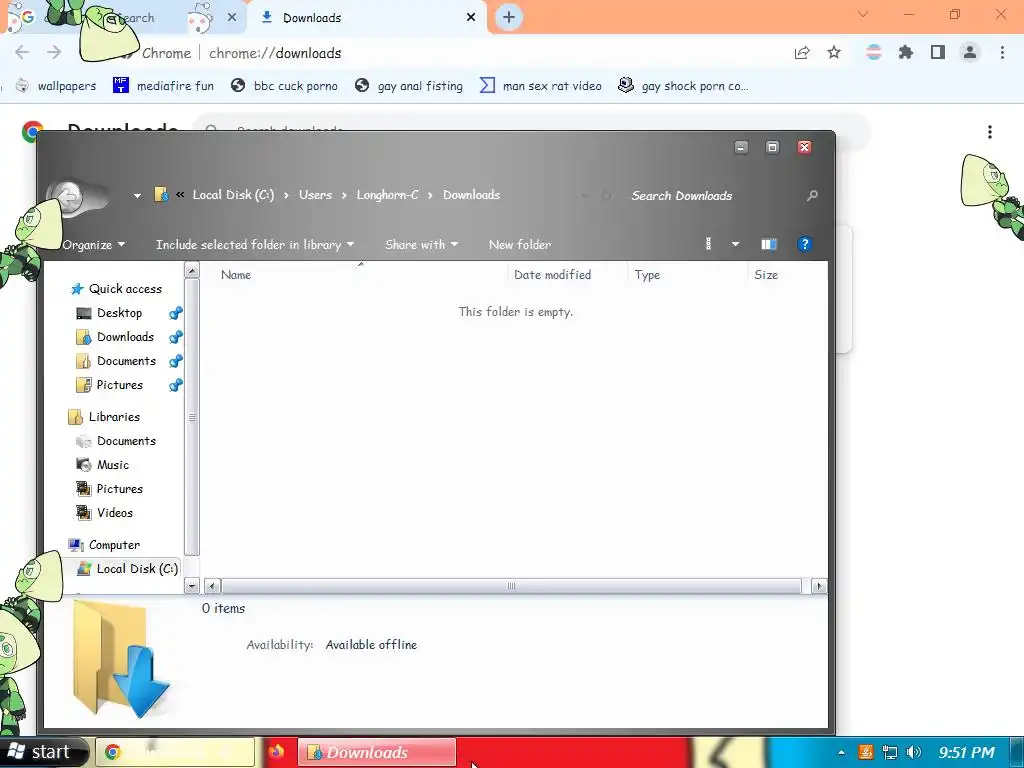Expand the chevron after Users breadcrumb
This screenshot has width=1024, height=768.
click(x=344, y=195)
